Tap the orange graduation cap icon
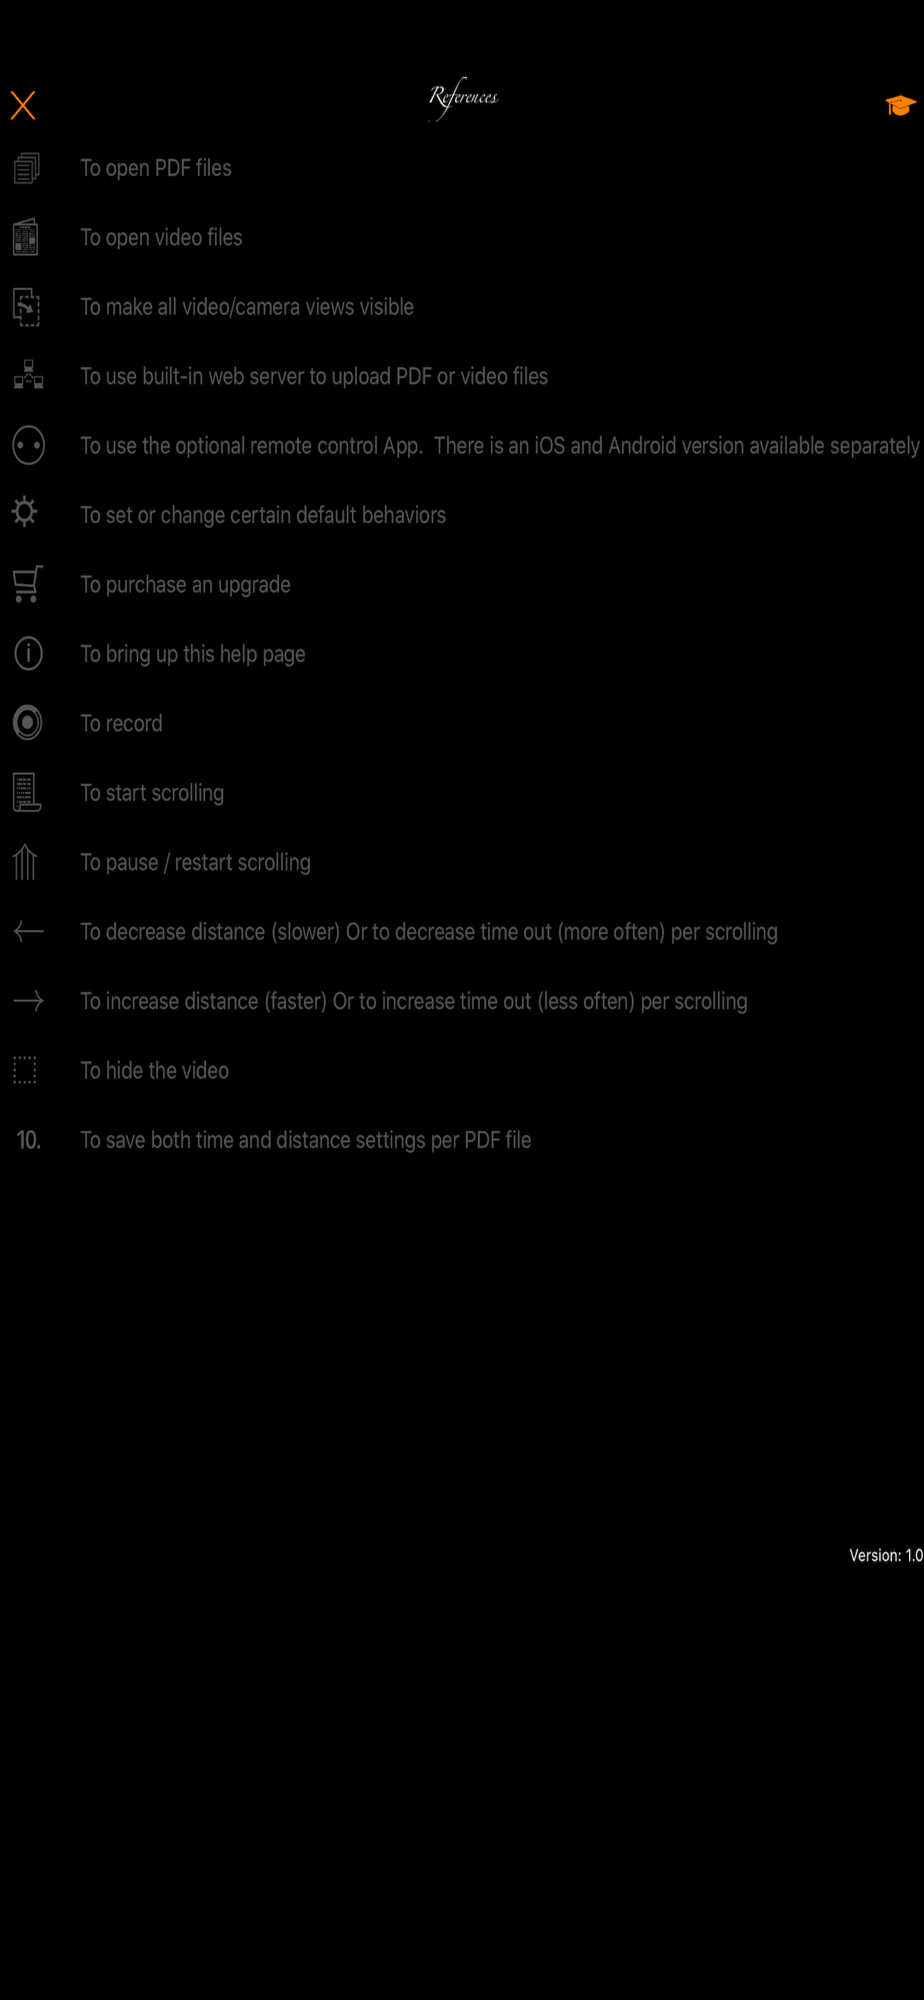924x2000 pixels. (x=900, y=105)
